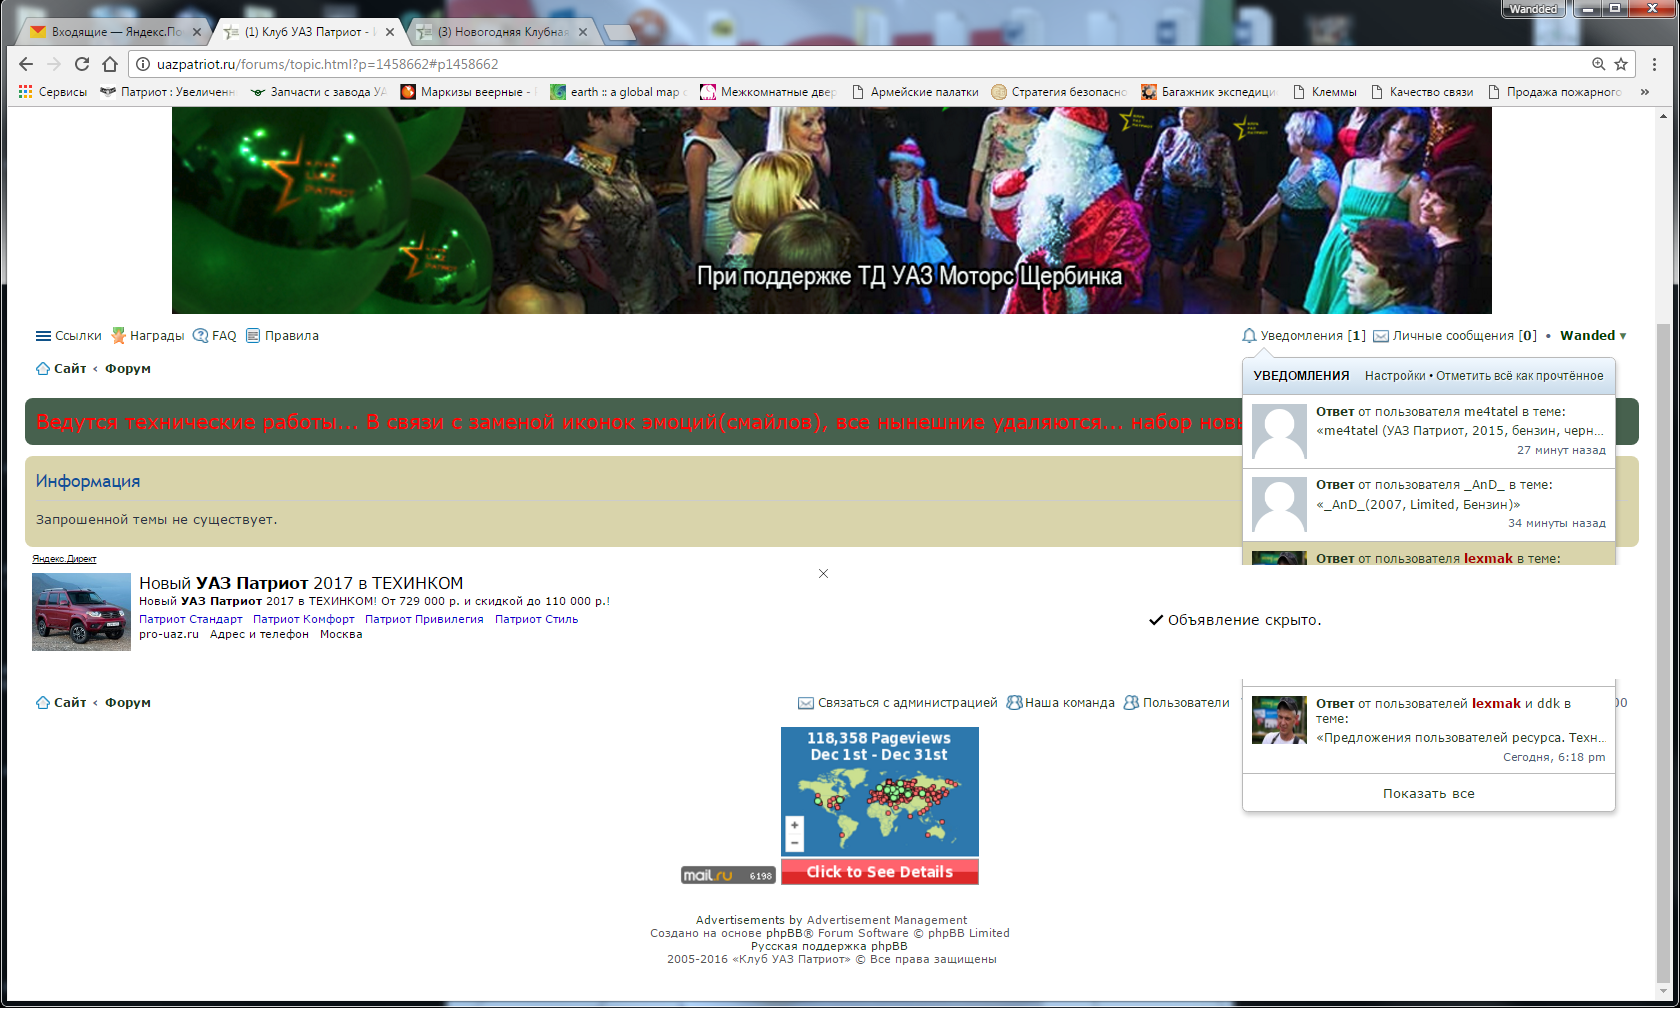The width and height of the screenshot is (1680, 1010).
Task: Open notification Настройки link
Action: click(1395, 376)
